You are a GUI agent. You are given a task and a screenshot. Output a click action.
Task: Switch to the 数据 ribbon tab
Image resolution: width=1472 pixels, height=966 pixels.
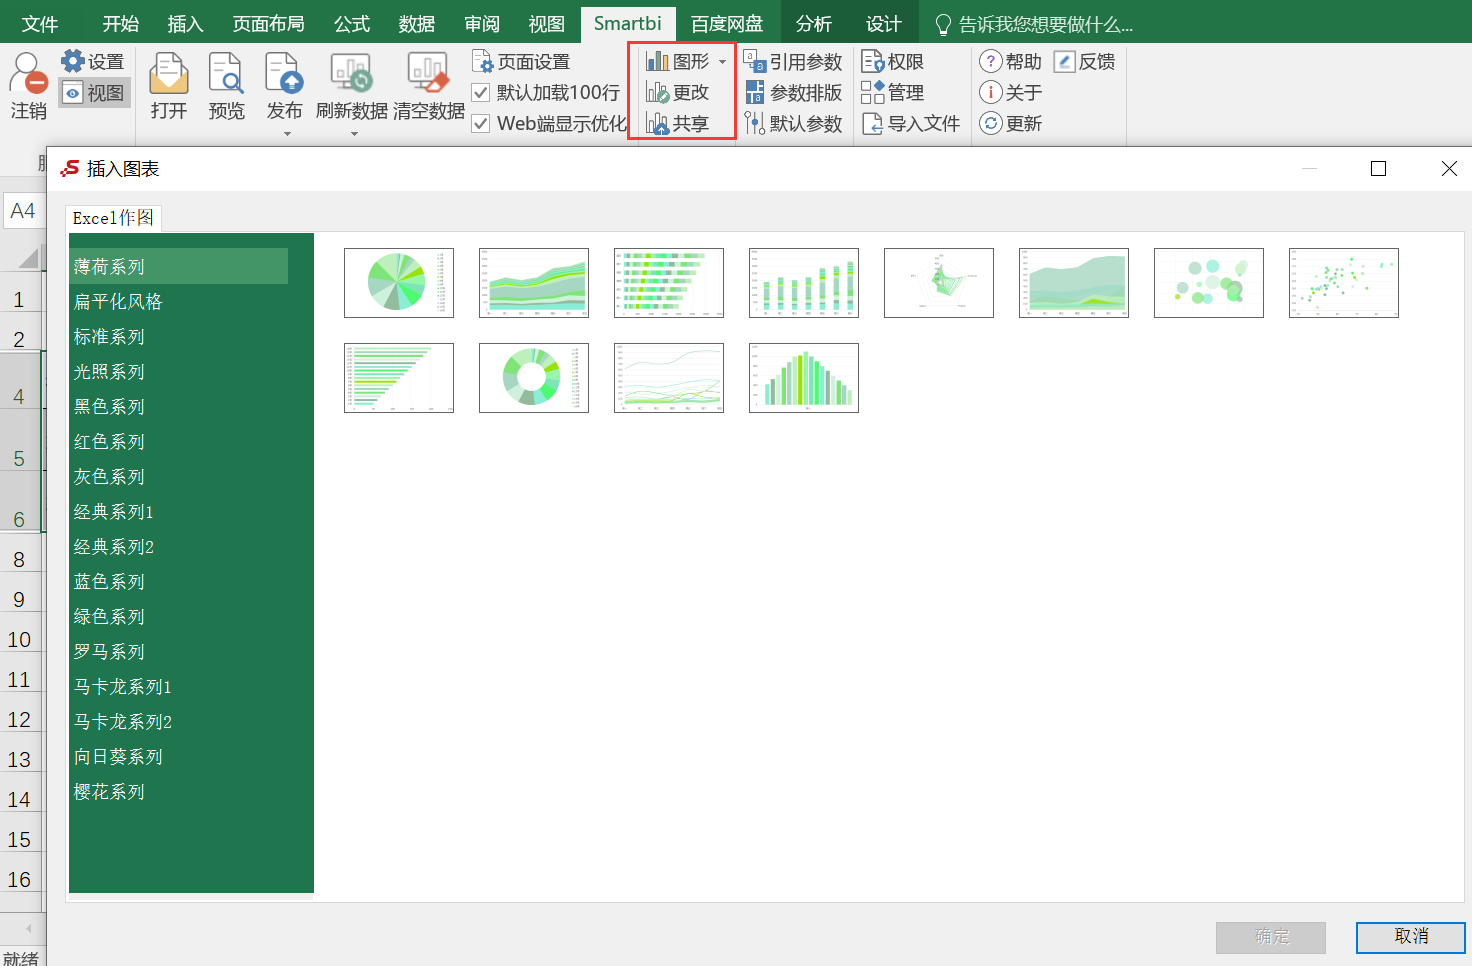416,24
